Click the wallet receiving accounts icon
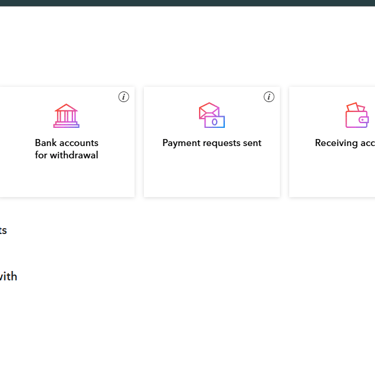 (x=357, y=115)
